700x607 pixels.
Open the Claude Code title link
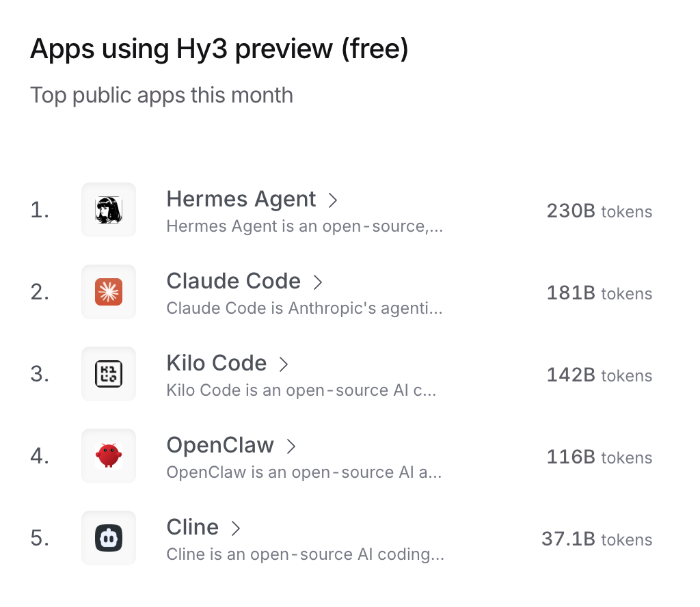[x=233, y=281]
